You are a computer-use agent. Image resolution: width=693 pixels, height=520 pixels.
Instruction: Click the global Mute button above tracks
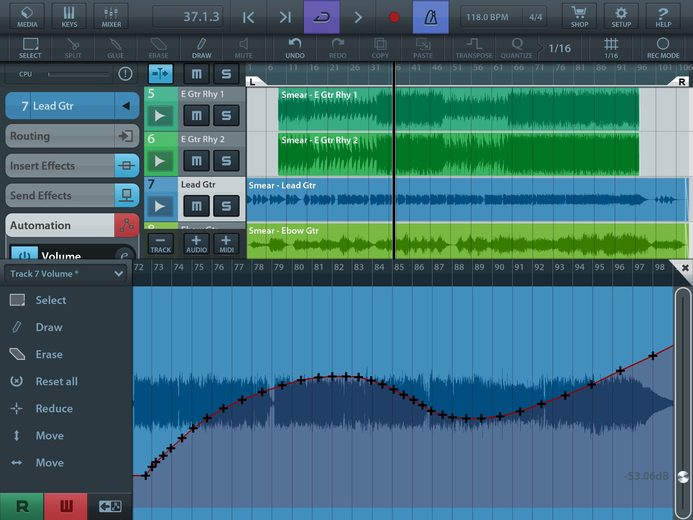click(x=196, y=74)
